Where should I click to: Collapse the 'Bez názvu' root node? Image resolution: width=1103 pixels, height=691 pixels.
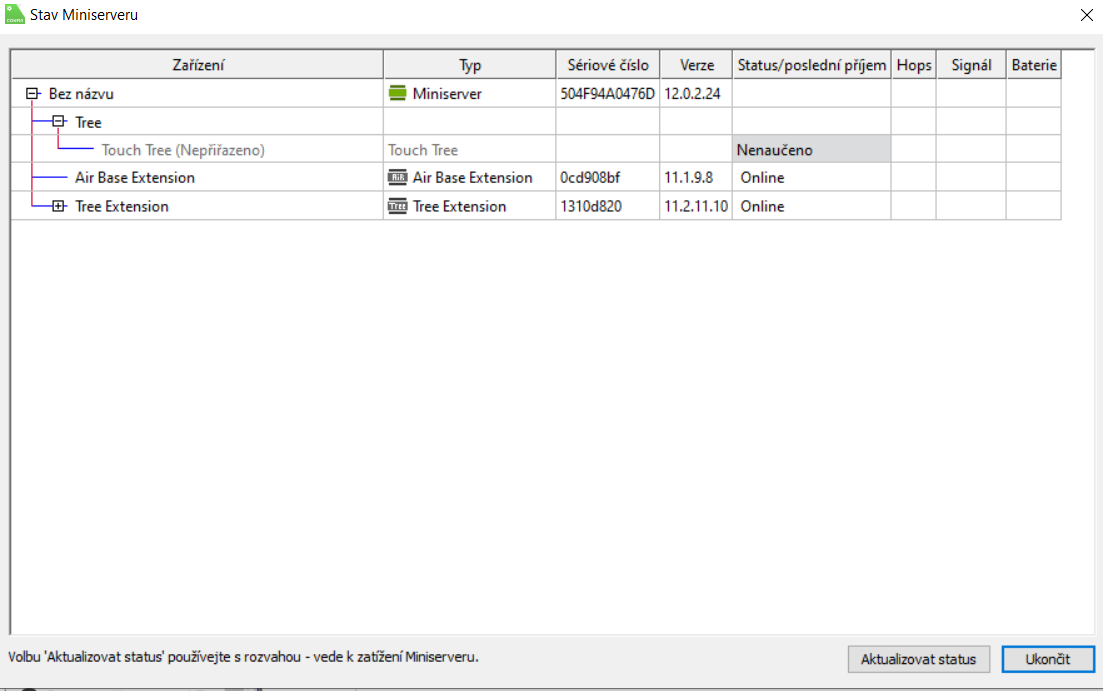click(32, 94)
